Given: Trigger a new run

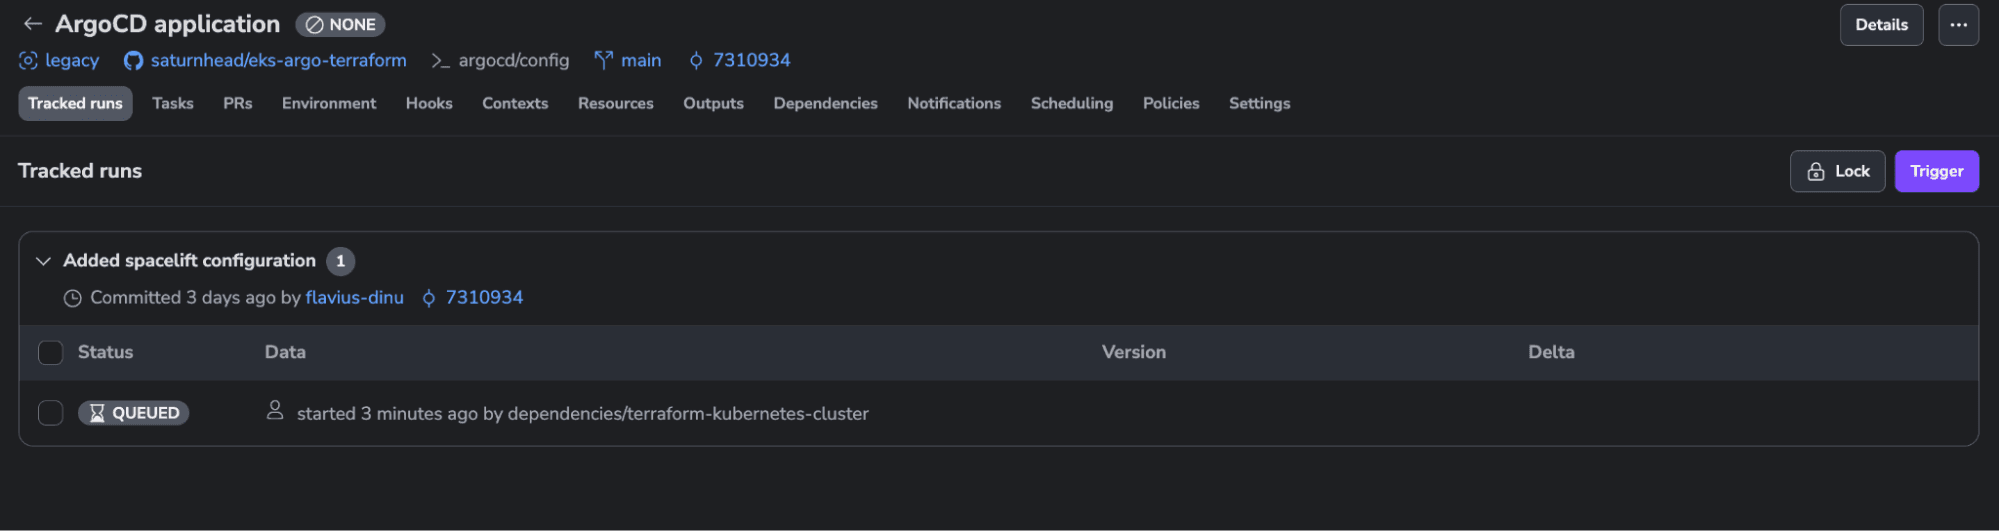Looking at the screenshot, I should pyautogui.click(x=1936, y=171).
